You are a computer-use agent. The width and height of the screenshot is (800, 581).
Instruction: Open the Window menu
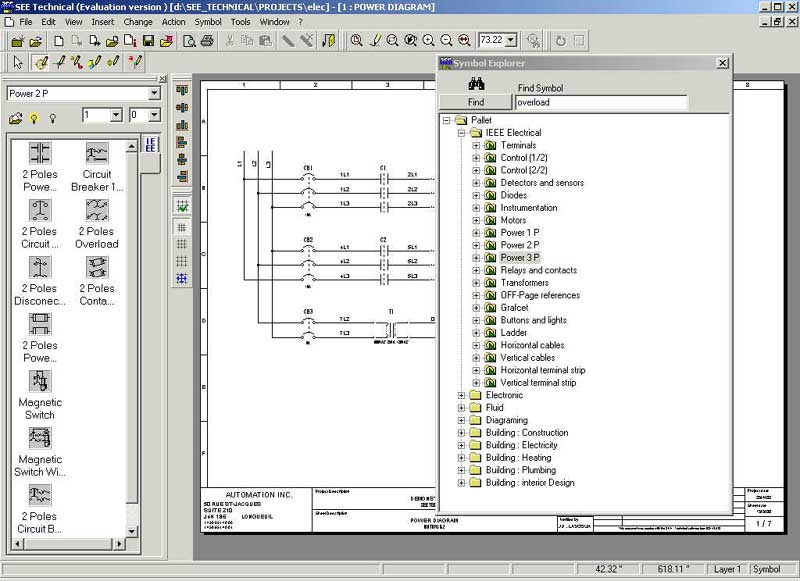click(274, 22)
